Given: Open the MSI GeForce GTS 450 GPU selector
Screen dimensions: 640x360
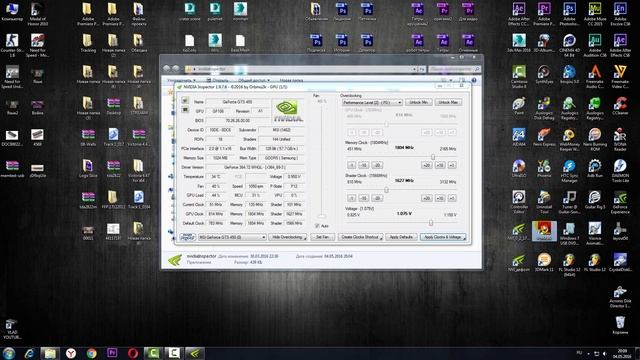Looking at the screenshot, I should pyautogui.click(x=232, y=237).
